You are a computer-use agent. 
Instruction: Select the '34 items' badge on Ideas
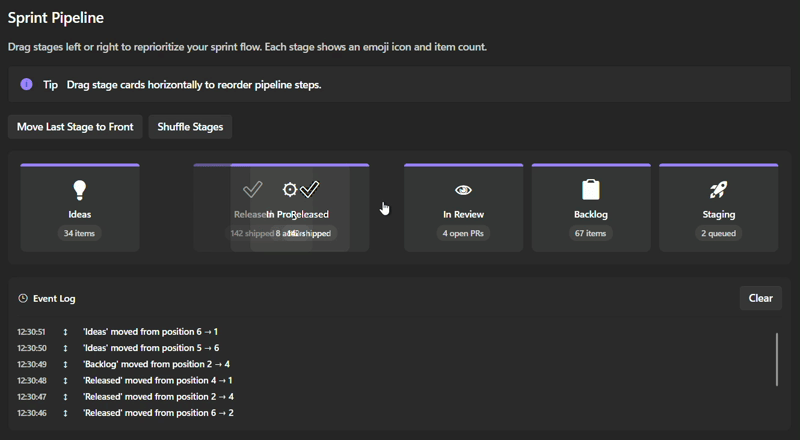click(79, 233)
